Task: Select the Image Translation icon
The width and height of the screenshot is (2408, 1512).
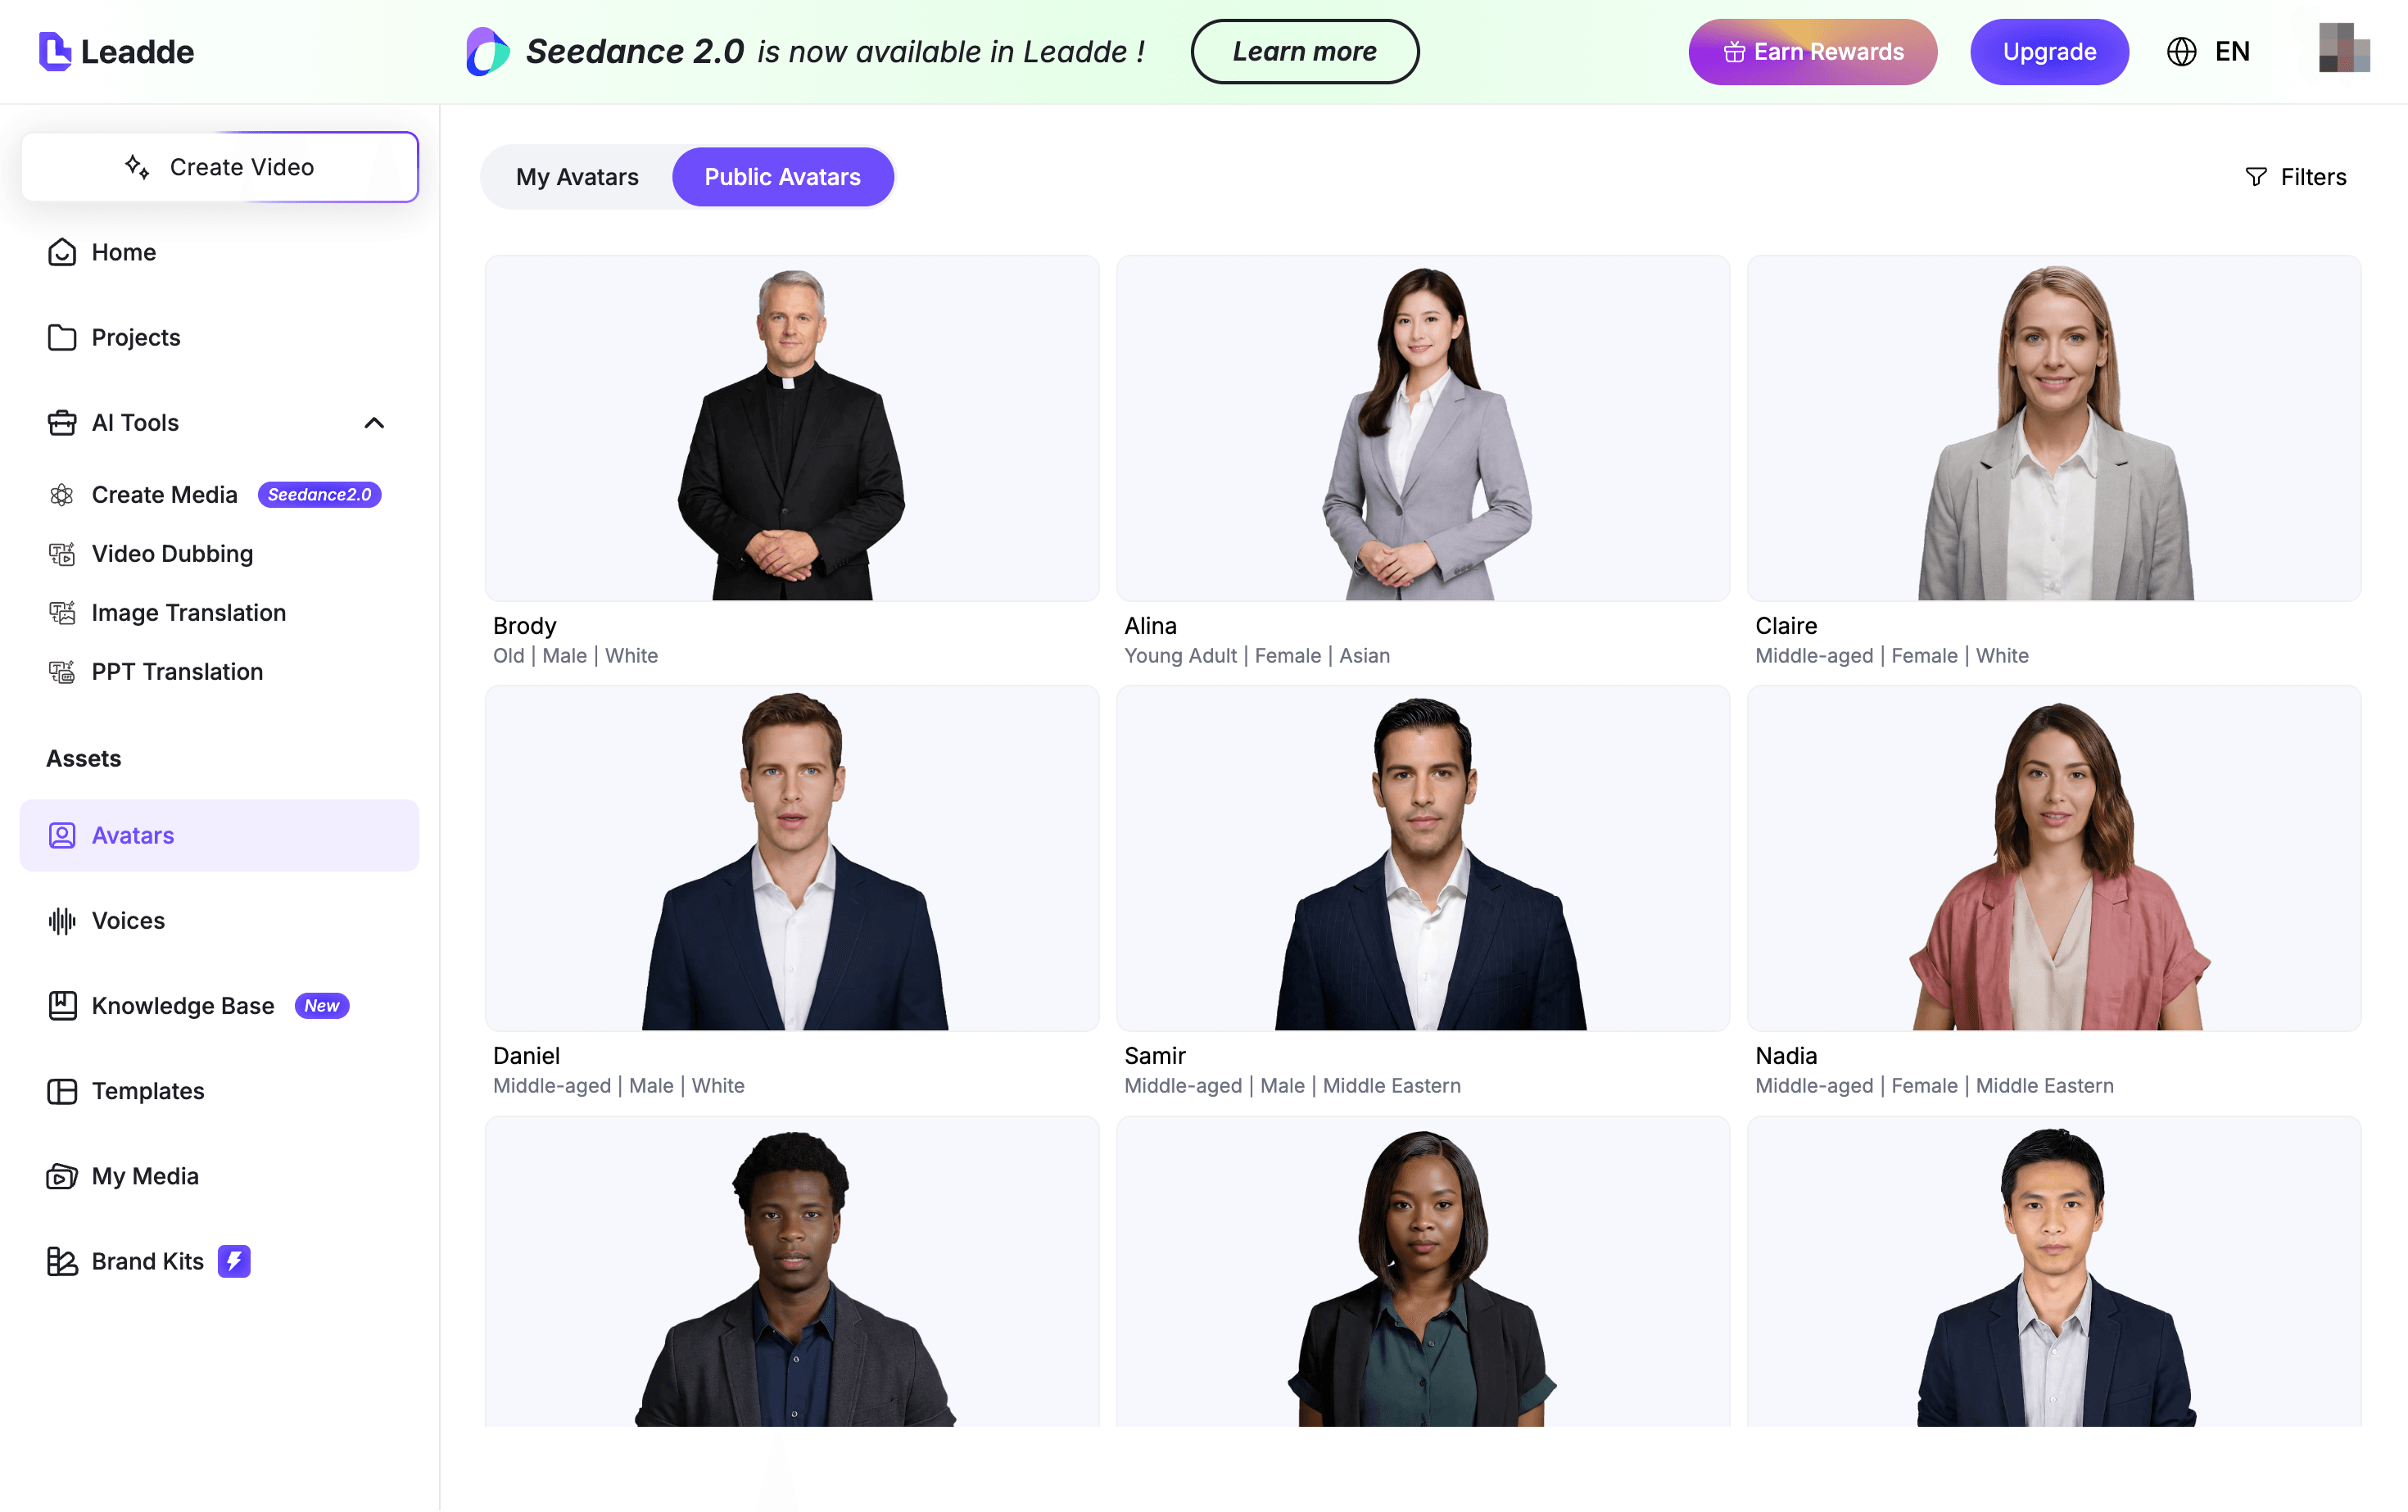Action: (62, 612)
